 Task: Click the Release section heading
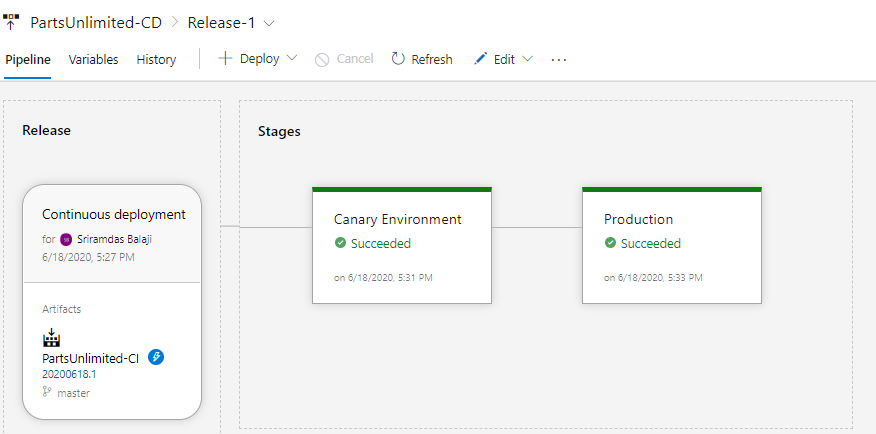[46, 130]
